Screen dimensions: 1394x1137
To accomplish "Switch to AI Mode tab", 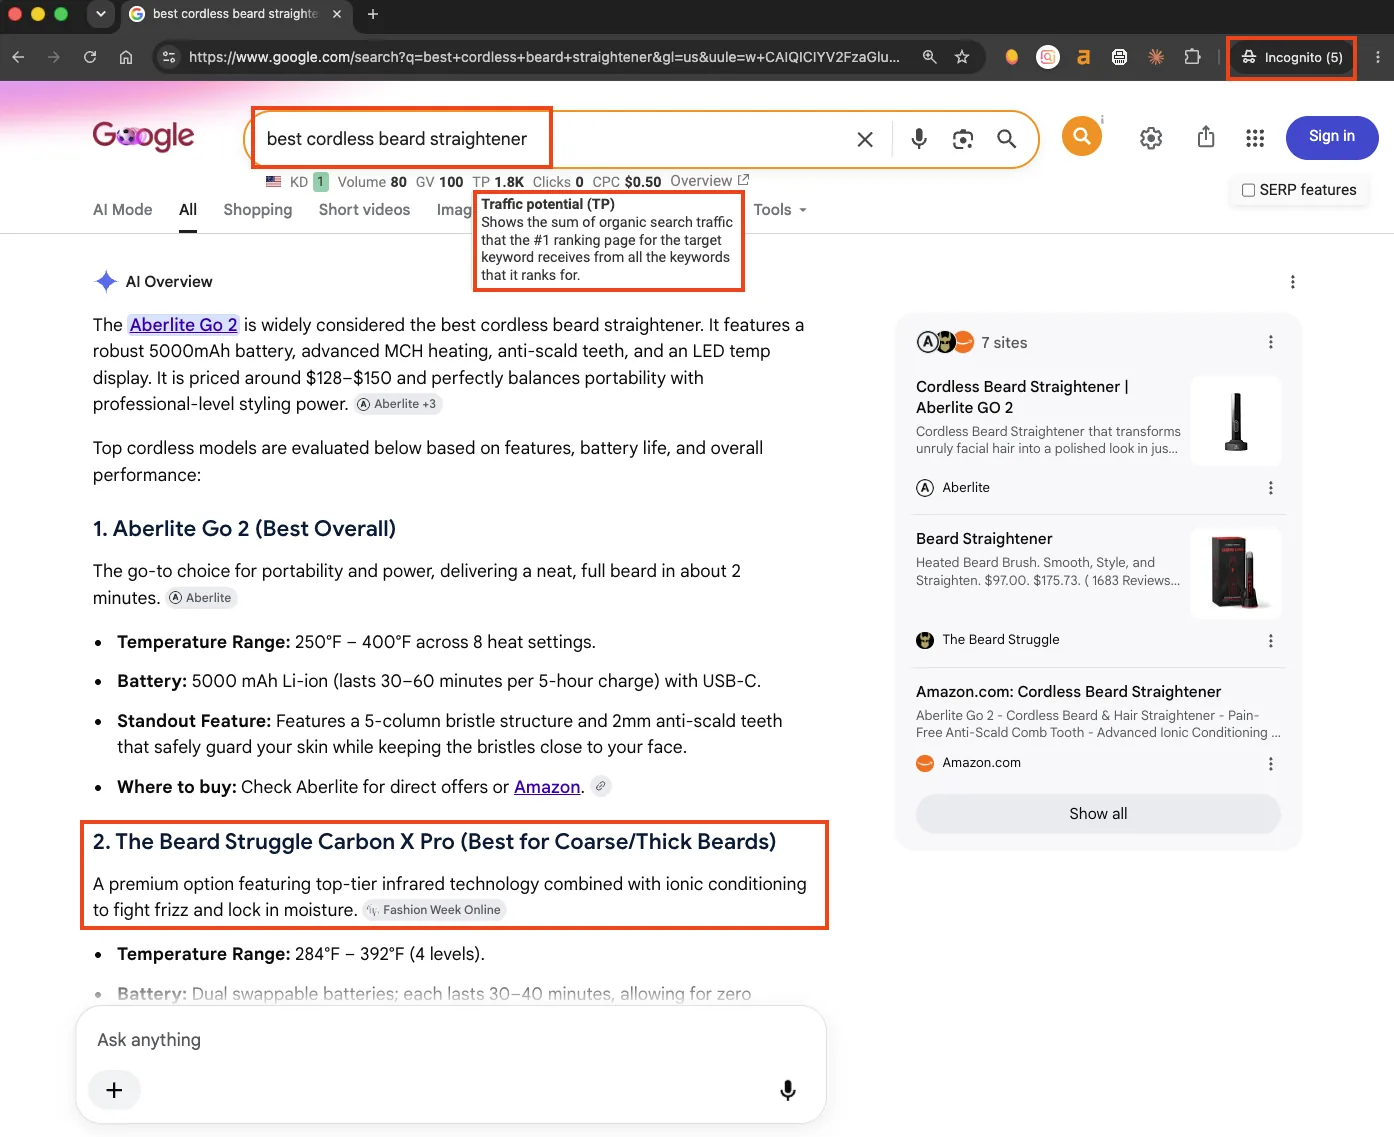I will point(123,210).
